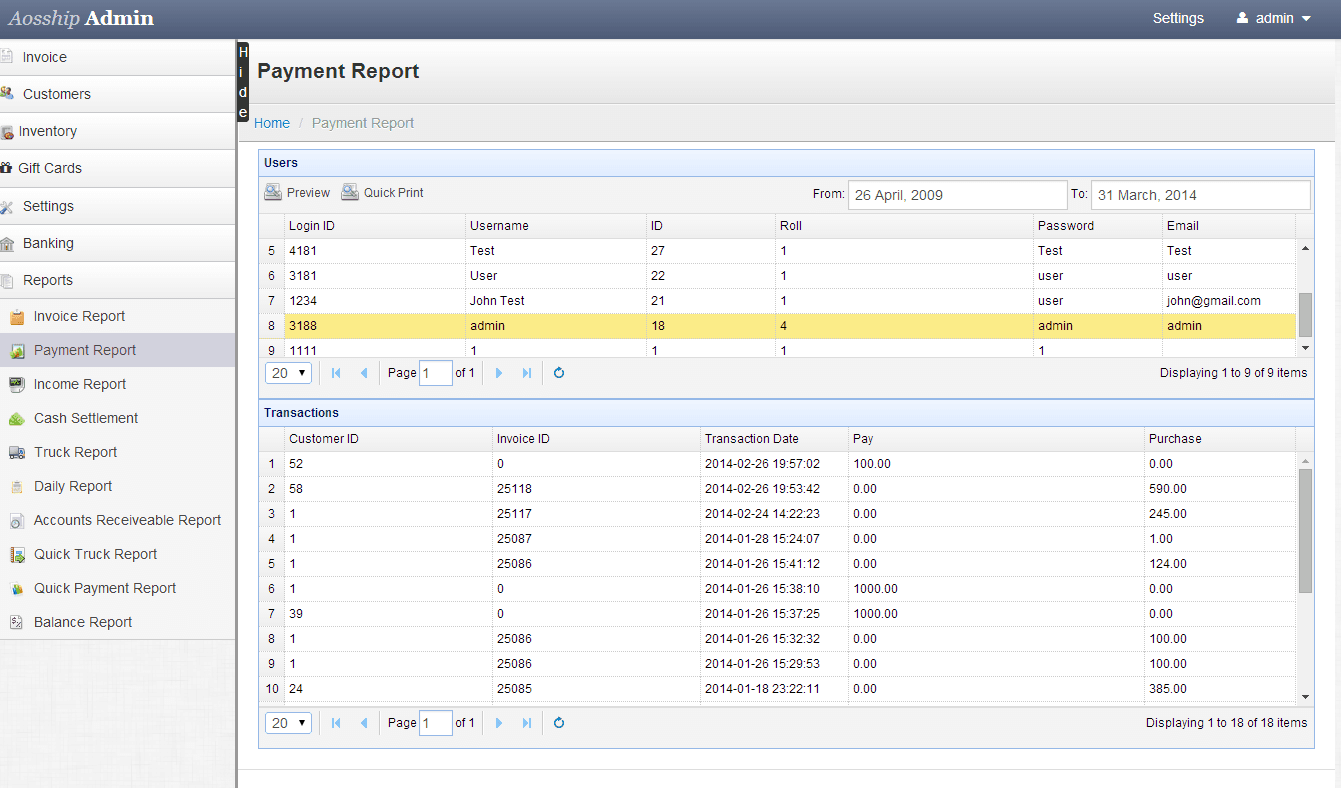
Task: Click the Reports sidebar icon
Action: (x=6, y=280)
